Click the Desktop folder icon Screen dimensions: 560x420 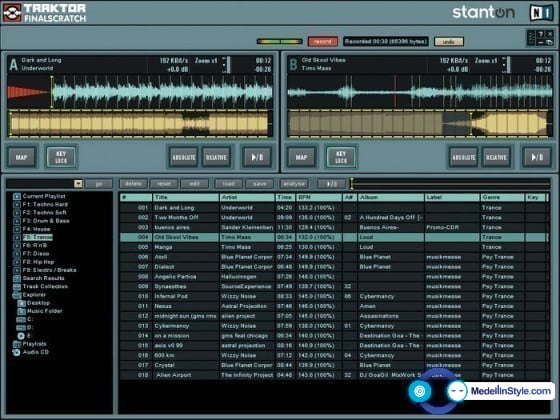tap(21, 303)
